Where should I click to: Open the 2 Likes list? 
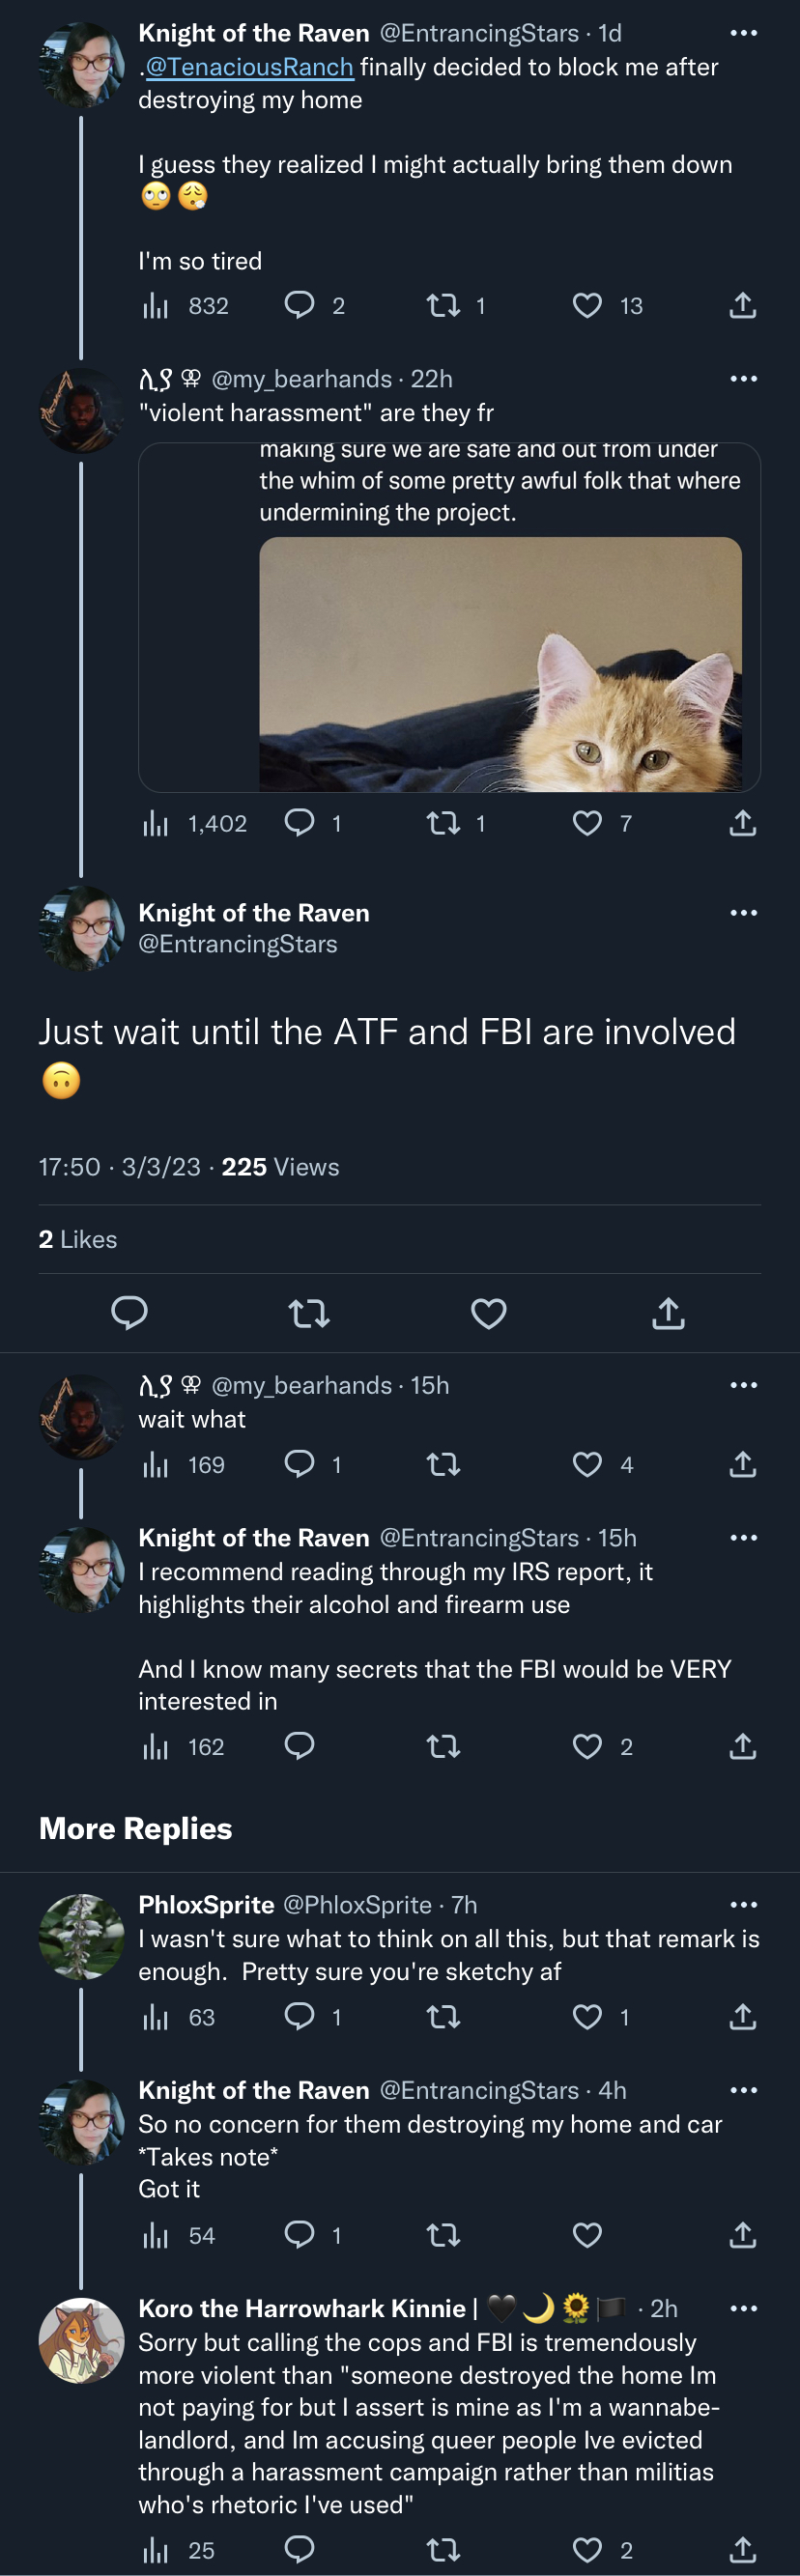78,1239
